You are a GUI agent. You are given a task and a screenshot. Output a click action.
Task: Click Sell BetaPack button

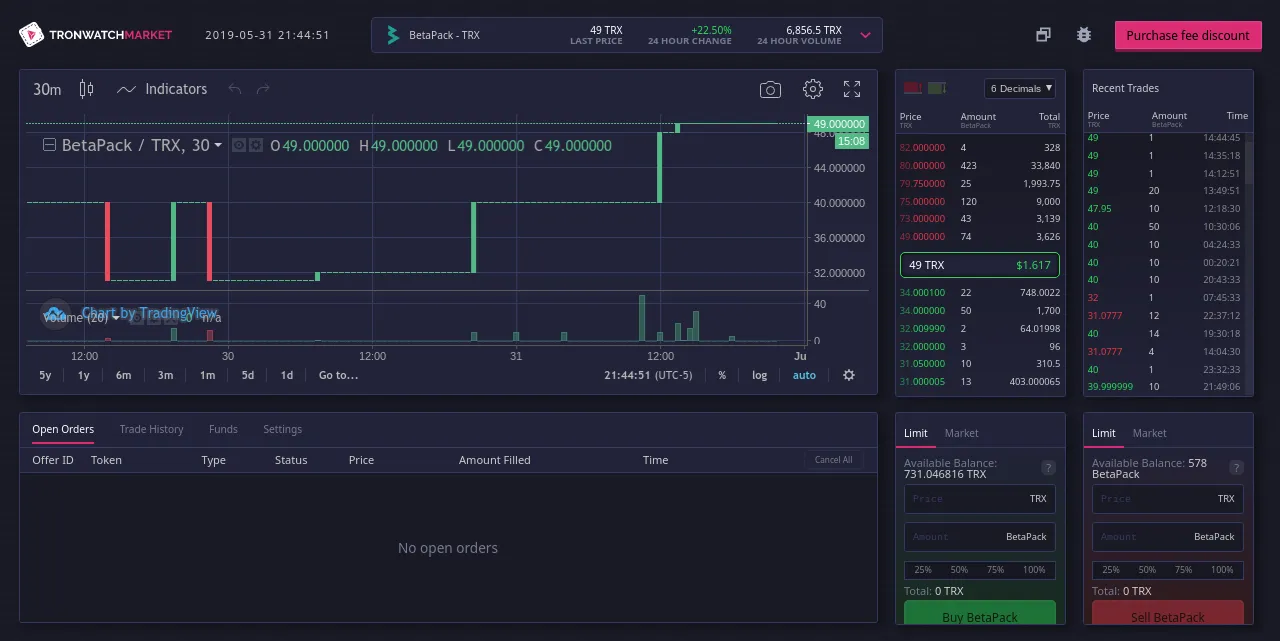click(1168, 612)
